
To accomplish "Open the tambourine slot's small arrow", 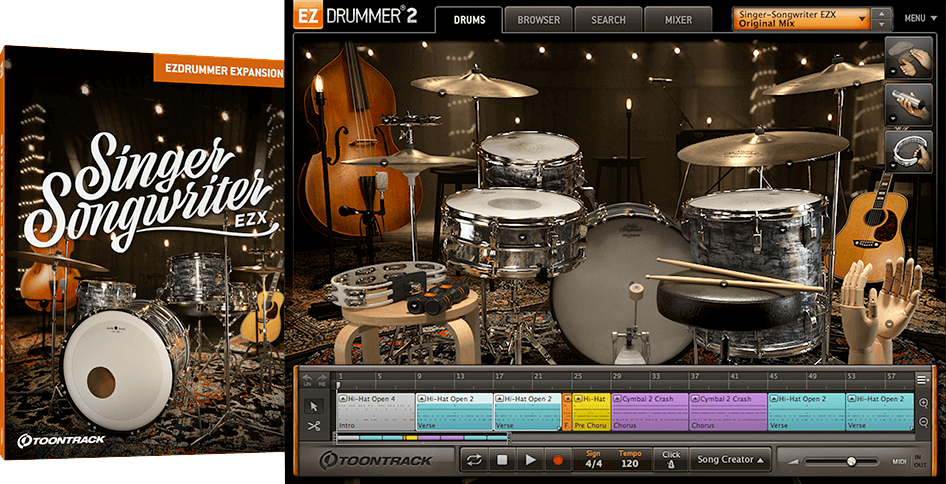I will 892,166.
